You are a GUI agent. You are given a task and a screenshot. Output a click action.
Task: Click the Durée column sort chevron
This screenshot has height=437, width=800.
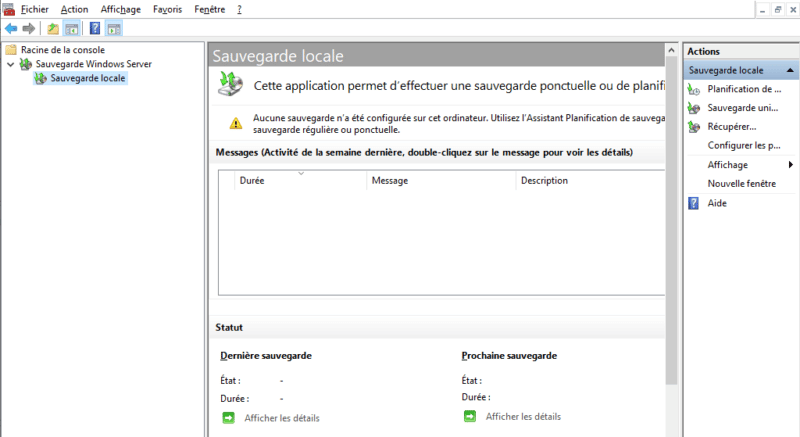pyautogui.click(x=301, y=173)
